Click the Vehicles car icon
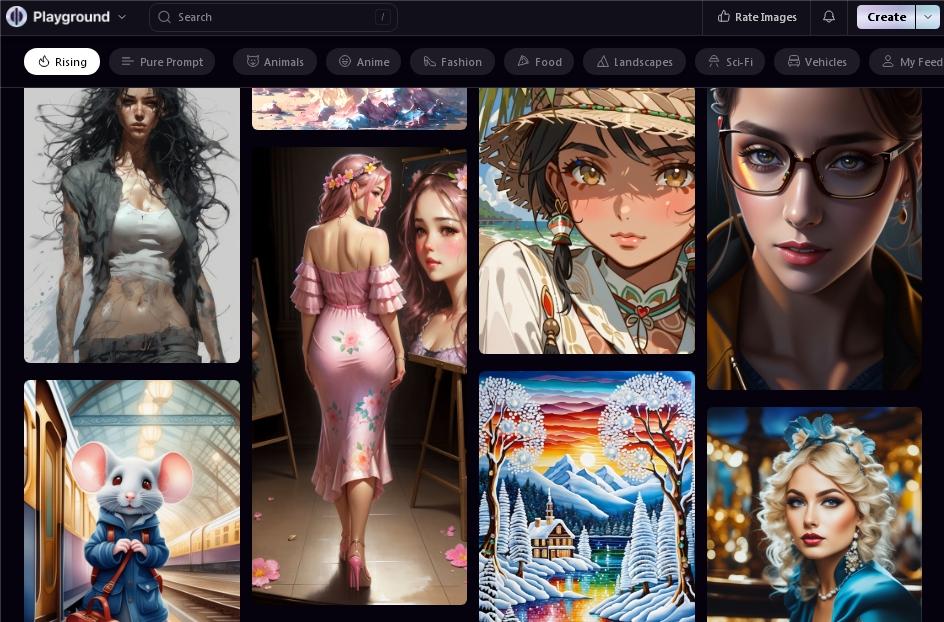This screenshot has height=622, width=944. (x=793, y=62)
